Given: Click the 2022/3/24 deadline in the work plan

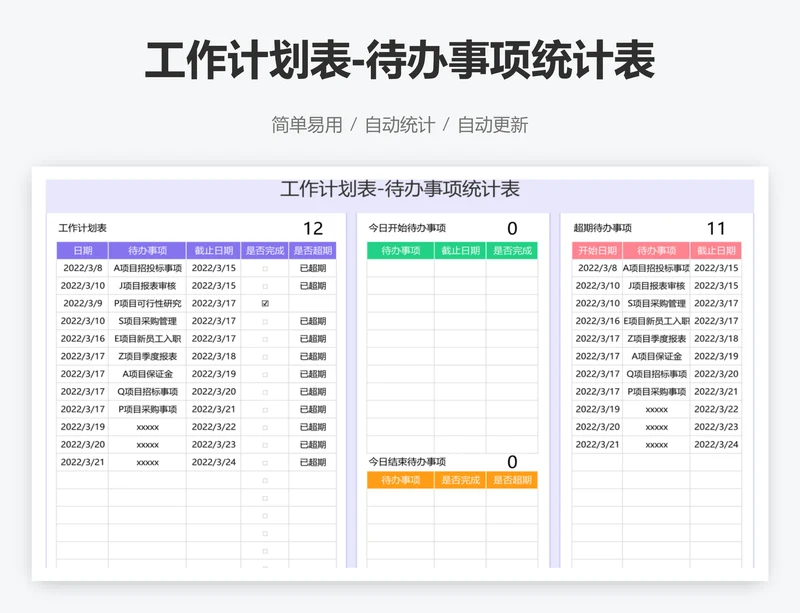Looking at the screenshot, I should point(213,462).
